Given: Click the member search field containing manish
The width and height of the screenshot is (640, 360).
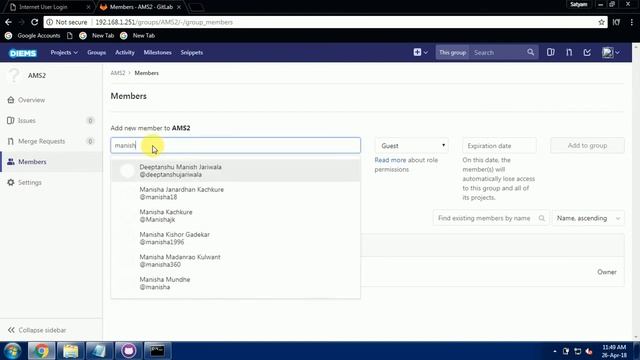Looking at the screenshot, I should 236,145.
